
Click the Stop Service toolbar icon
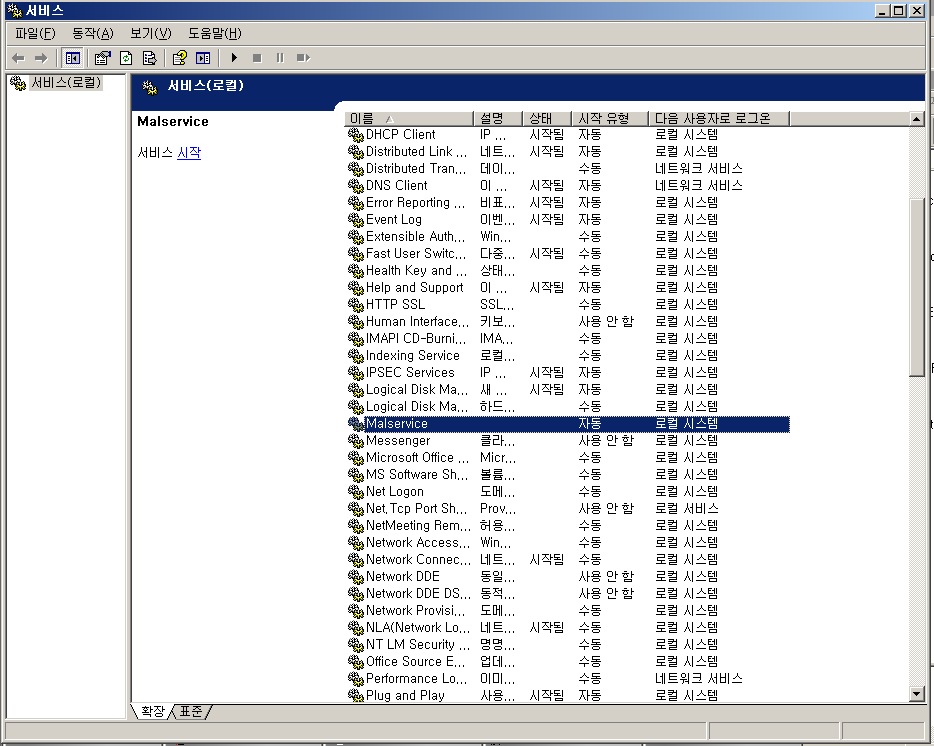click(x=257, y=58)
